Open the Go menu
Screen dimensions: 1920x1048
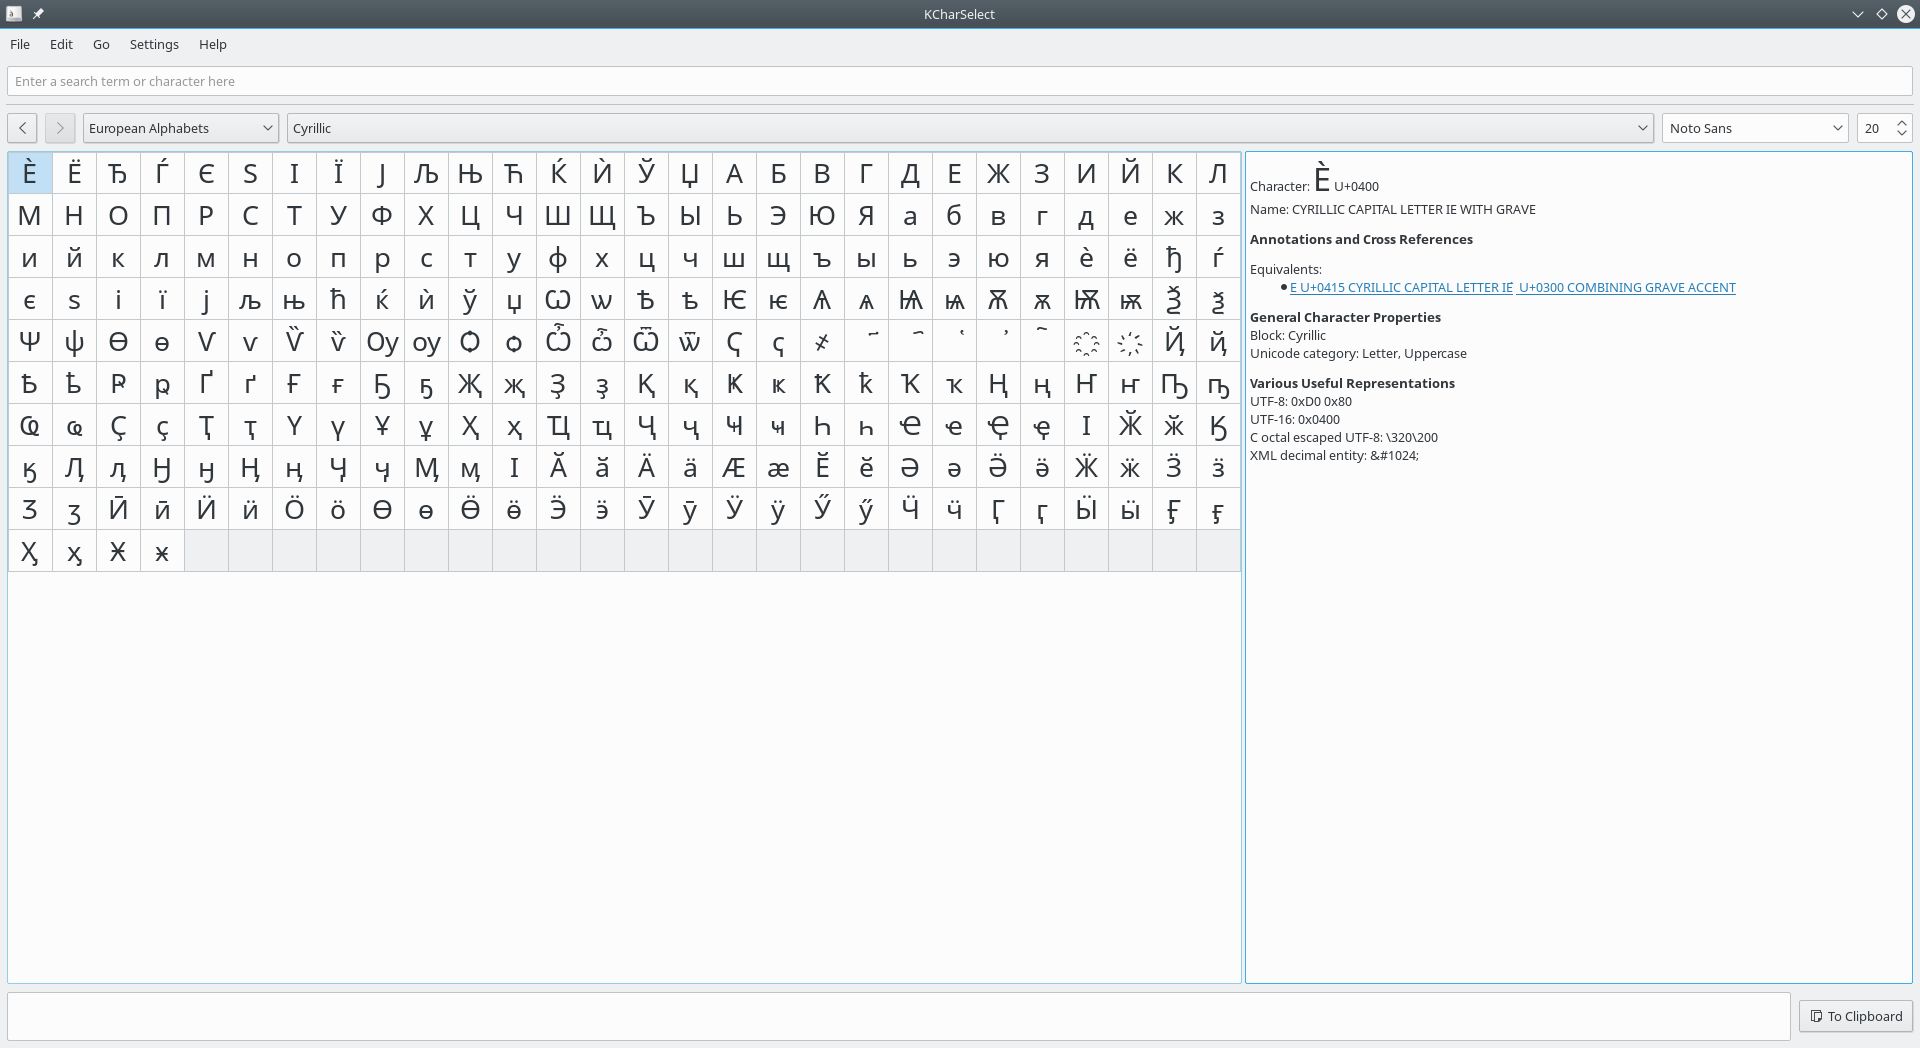click(101, 44)
